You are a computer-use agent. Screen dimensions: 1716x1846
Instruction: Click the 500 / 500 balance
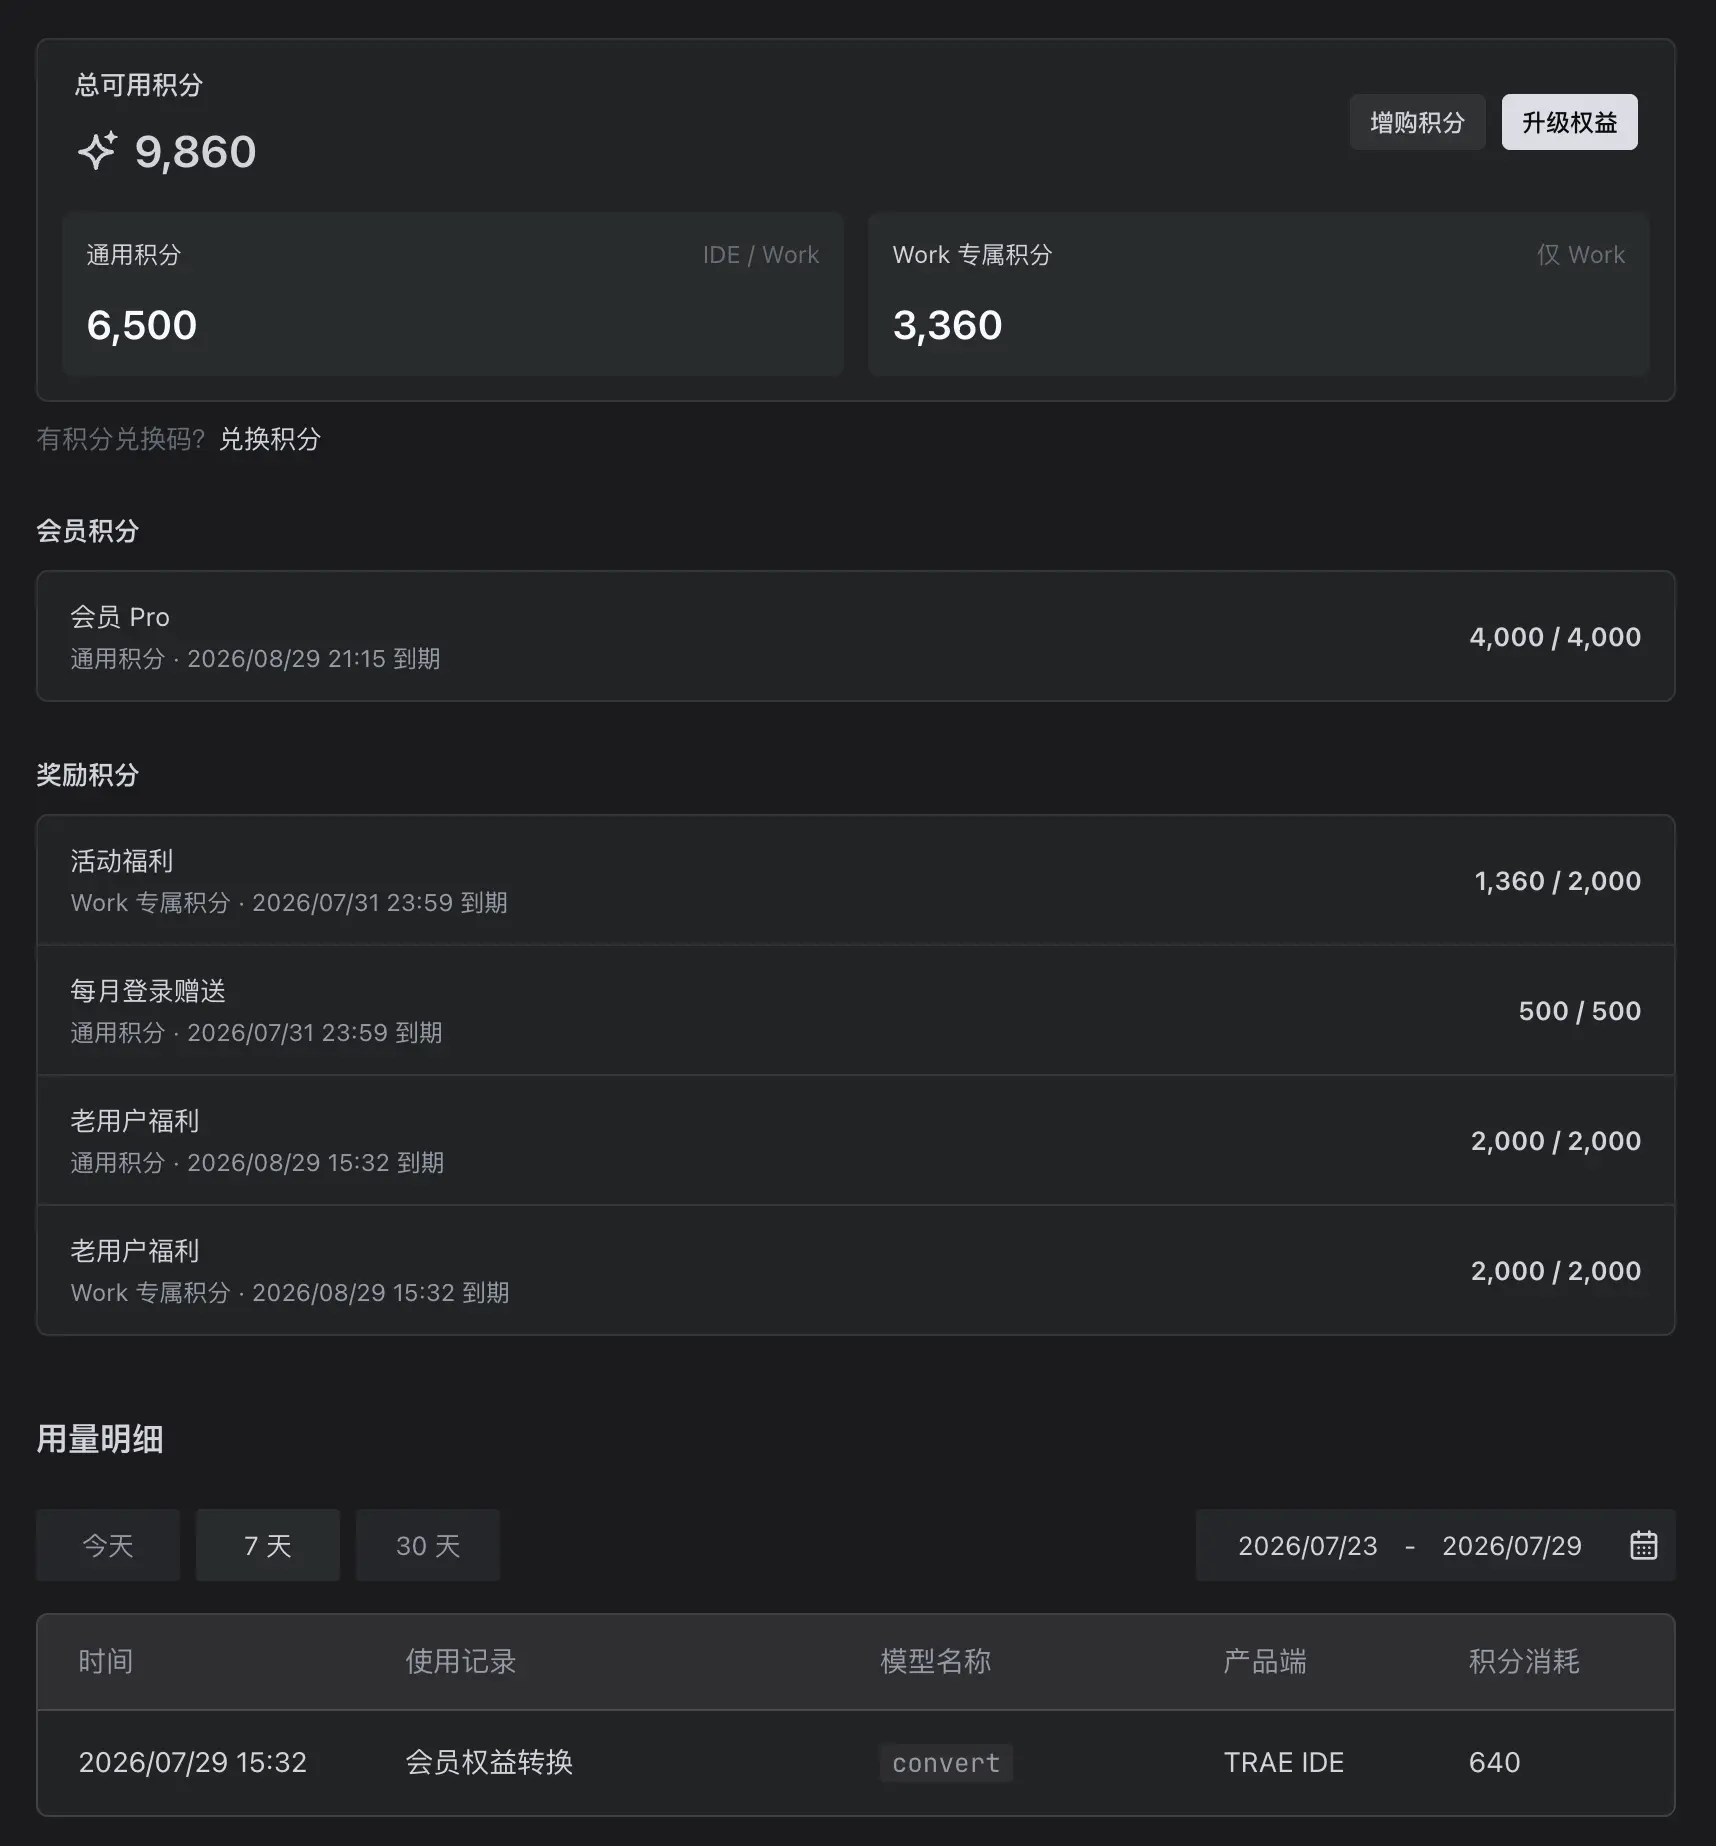click(x=1580, y=1011)
